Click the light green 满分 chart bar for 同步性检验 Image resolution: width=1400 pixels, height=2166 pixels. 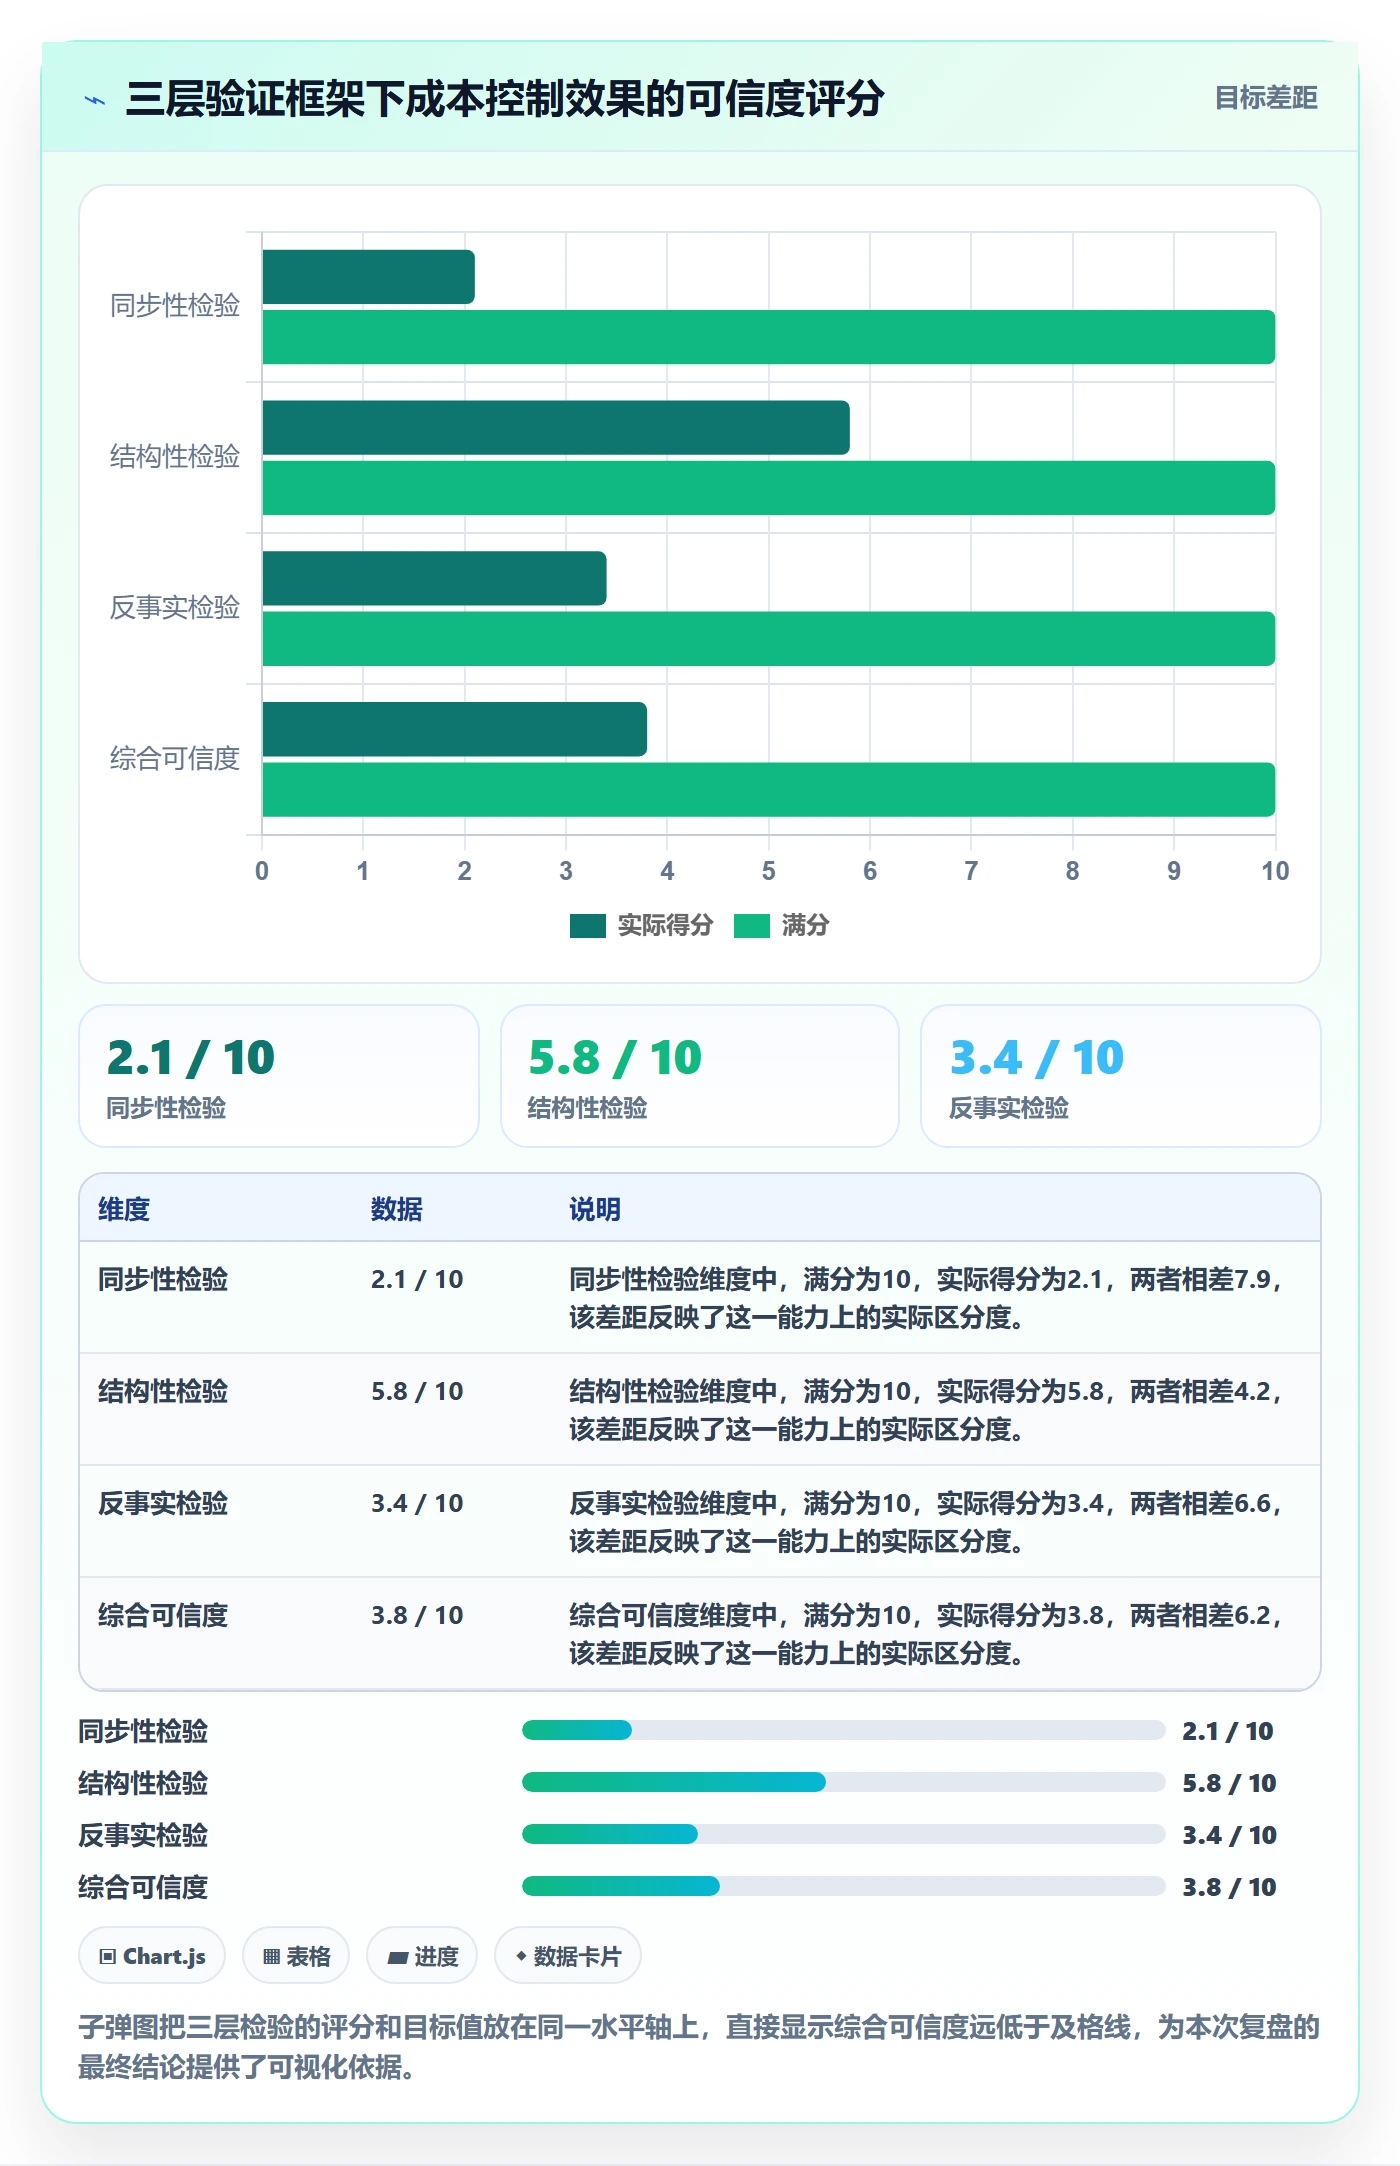pos(768,337)
